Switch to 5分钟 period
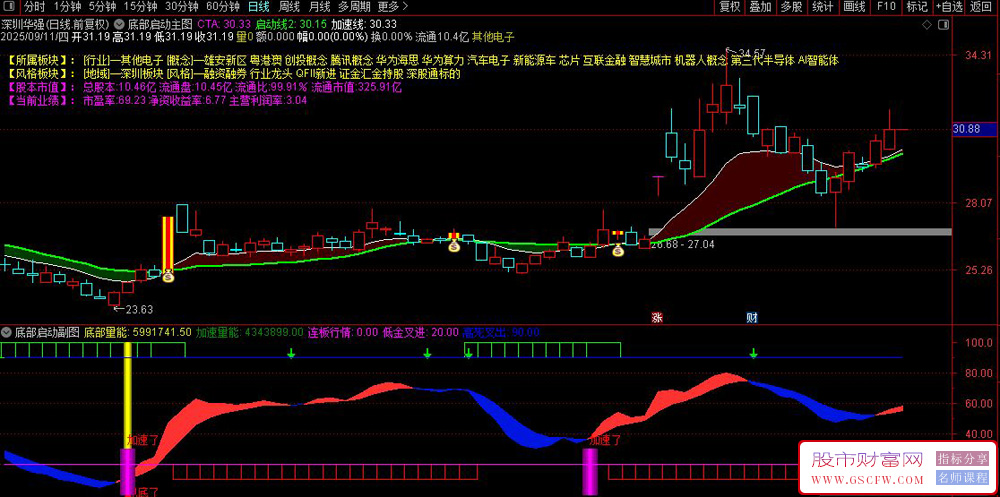Image resolution: width=1000 pixels, height=497 pixels. [x=102, y=7]
